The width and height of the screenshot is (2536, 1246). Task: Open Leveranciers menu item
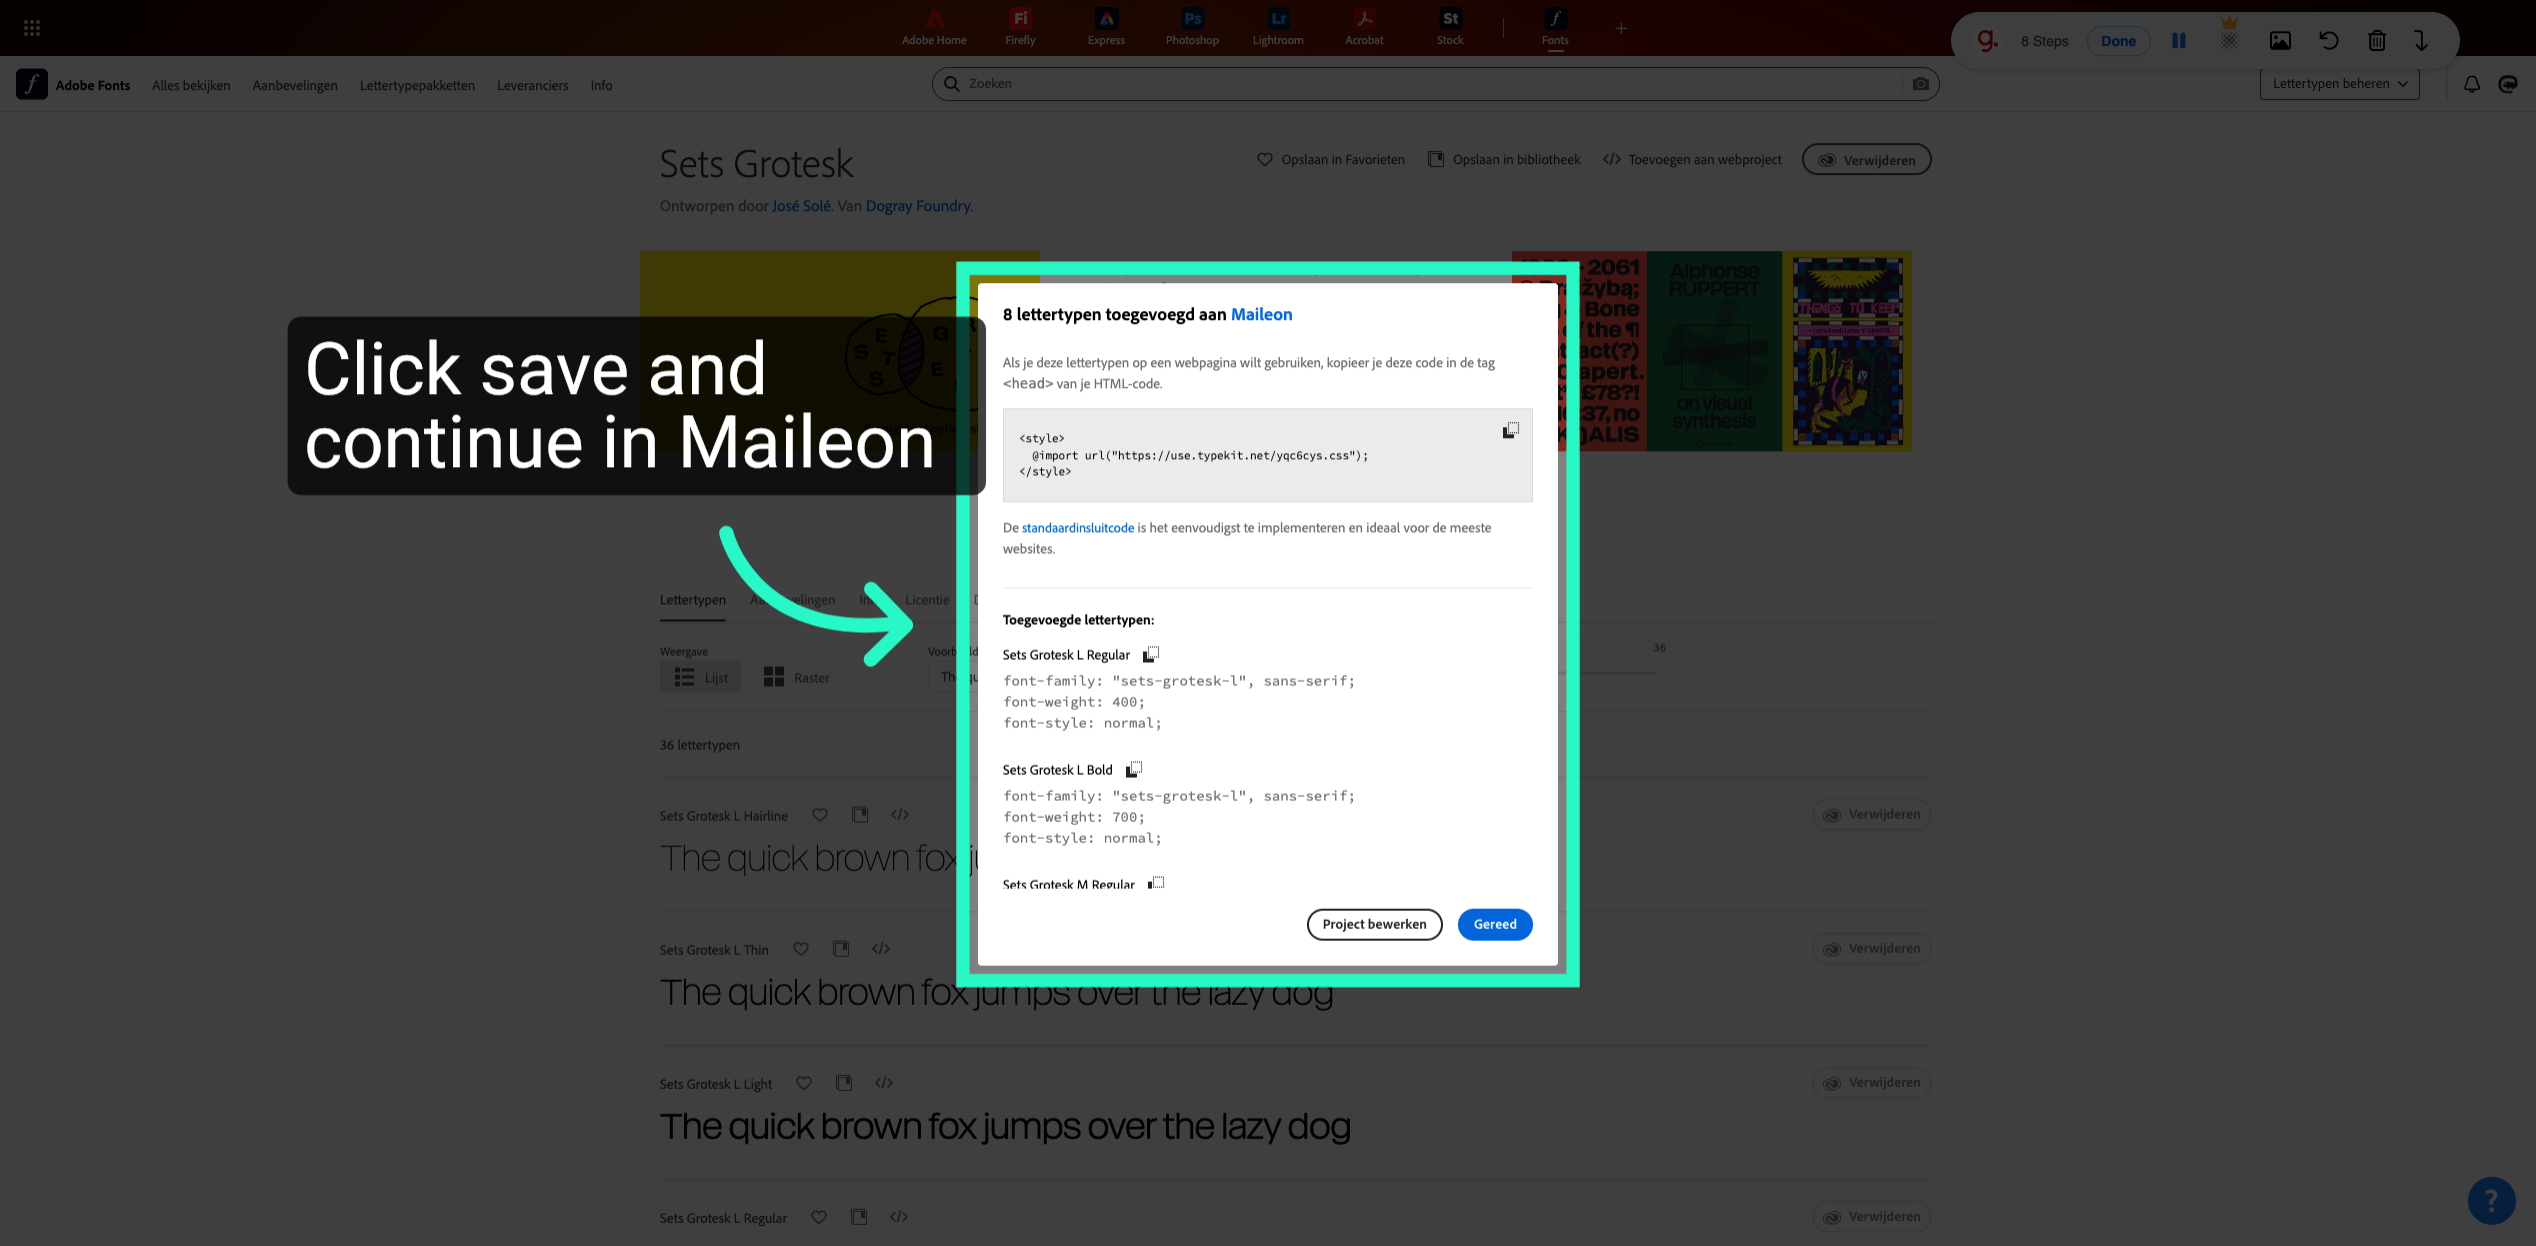532,85
